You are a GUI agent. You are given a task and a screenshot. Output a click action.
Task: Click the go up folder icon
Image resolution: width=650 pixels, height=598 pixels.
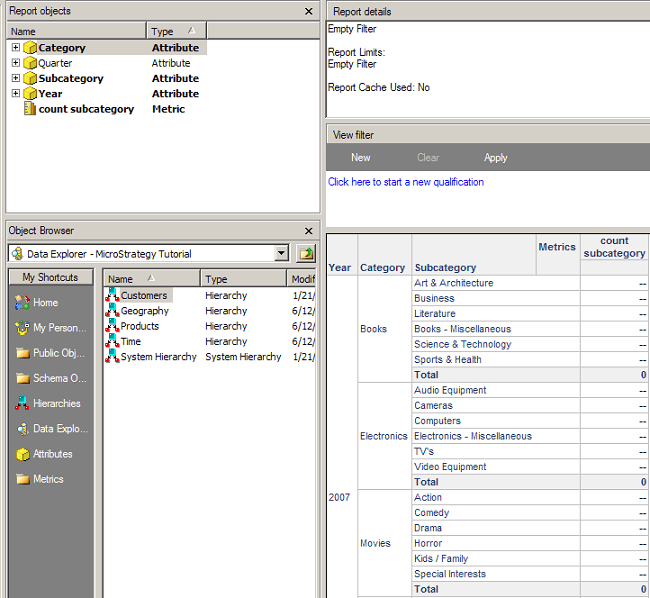coord(305,254)
